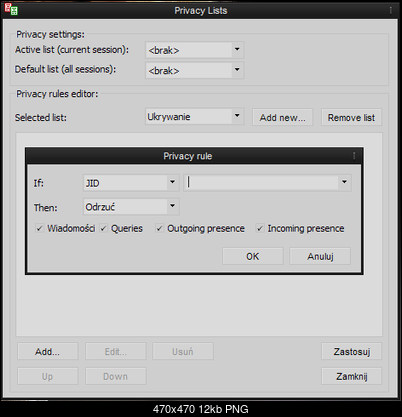402x417 pixels.
Task: Expand the Selected list dropdown showing Ukrywanie
Action: (194, 116)
